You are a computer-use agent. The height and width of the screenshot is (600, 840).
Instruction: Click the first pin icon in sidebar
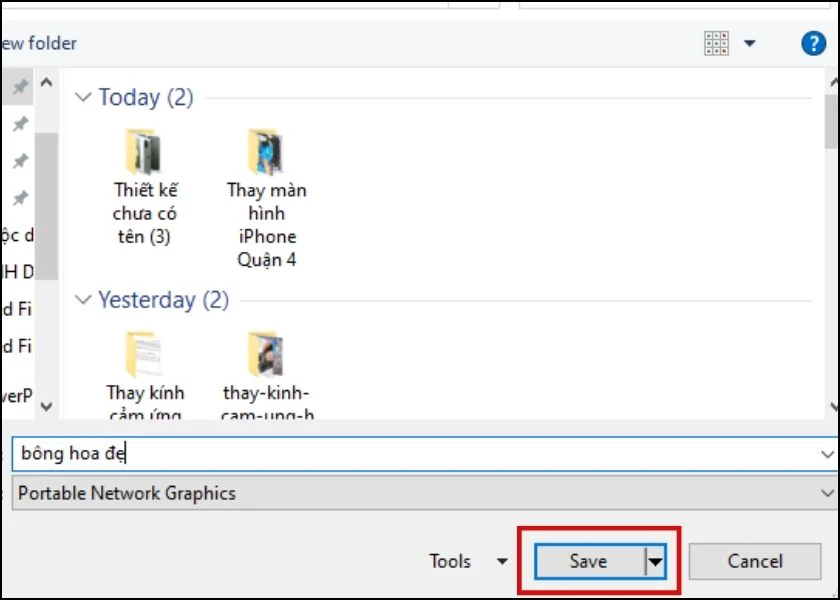[x=20, y=86]
